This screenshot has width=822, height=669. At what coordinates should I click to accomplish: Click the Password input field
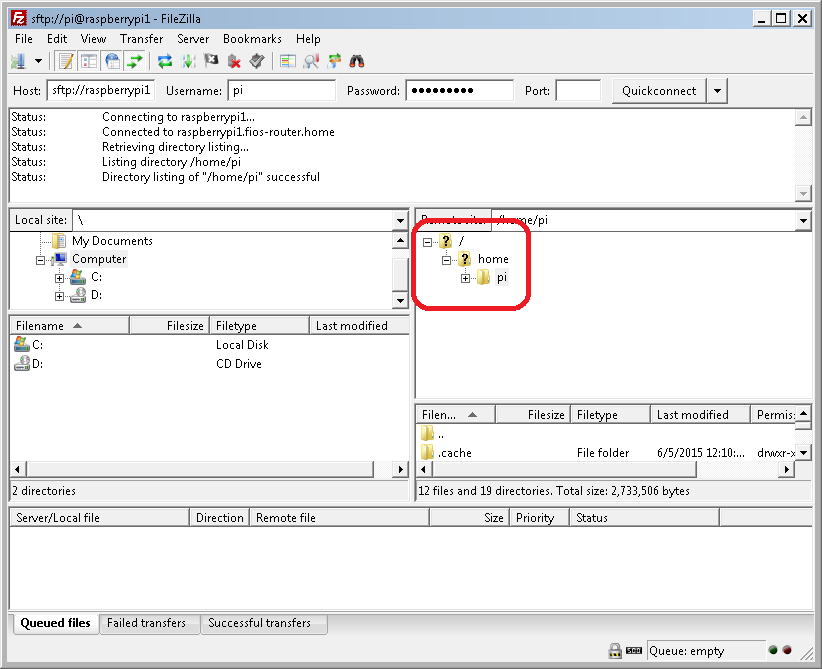coord(460,90)
